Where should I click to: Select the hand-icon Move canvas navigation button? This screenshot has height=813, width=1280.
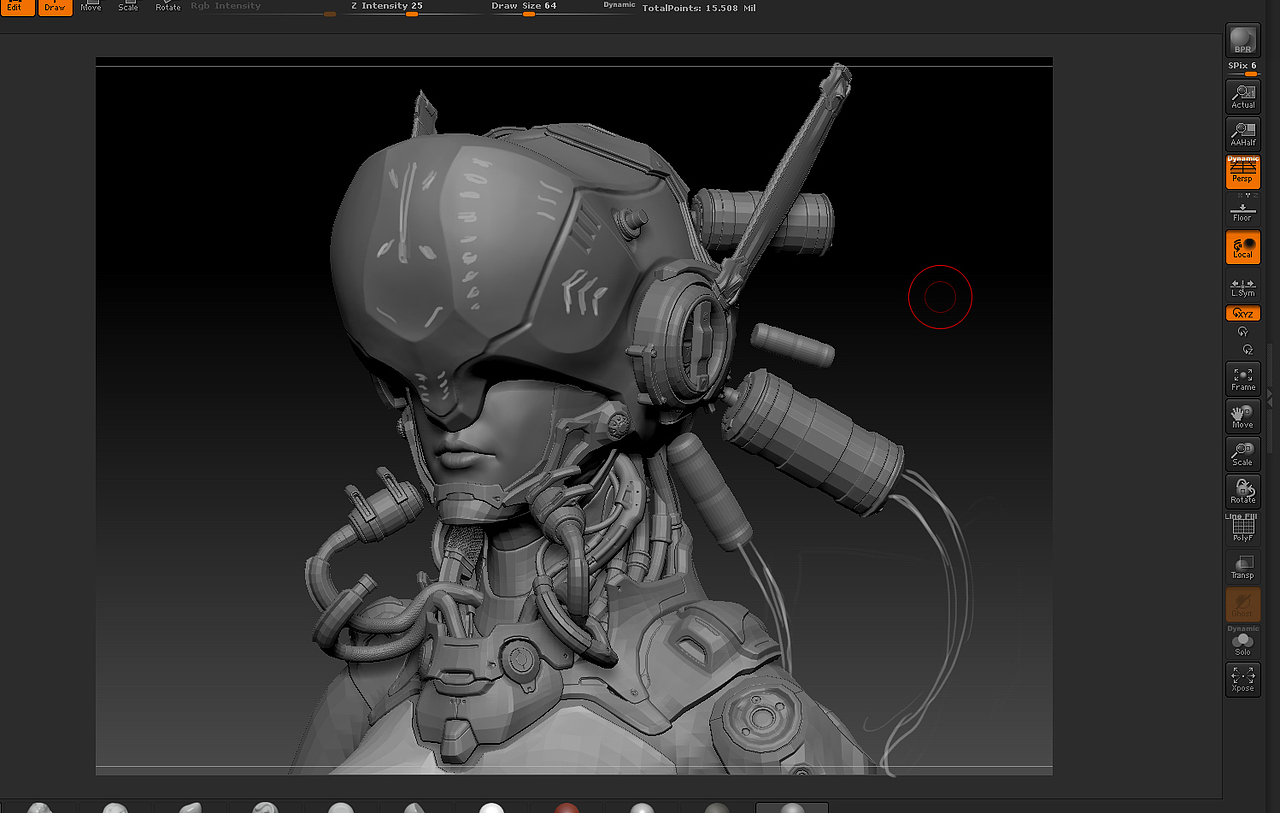(1243, 416)
